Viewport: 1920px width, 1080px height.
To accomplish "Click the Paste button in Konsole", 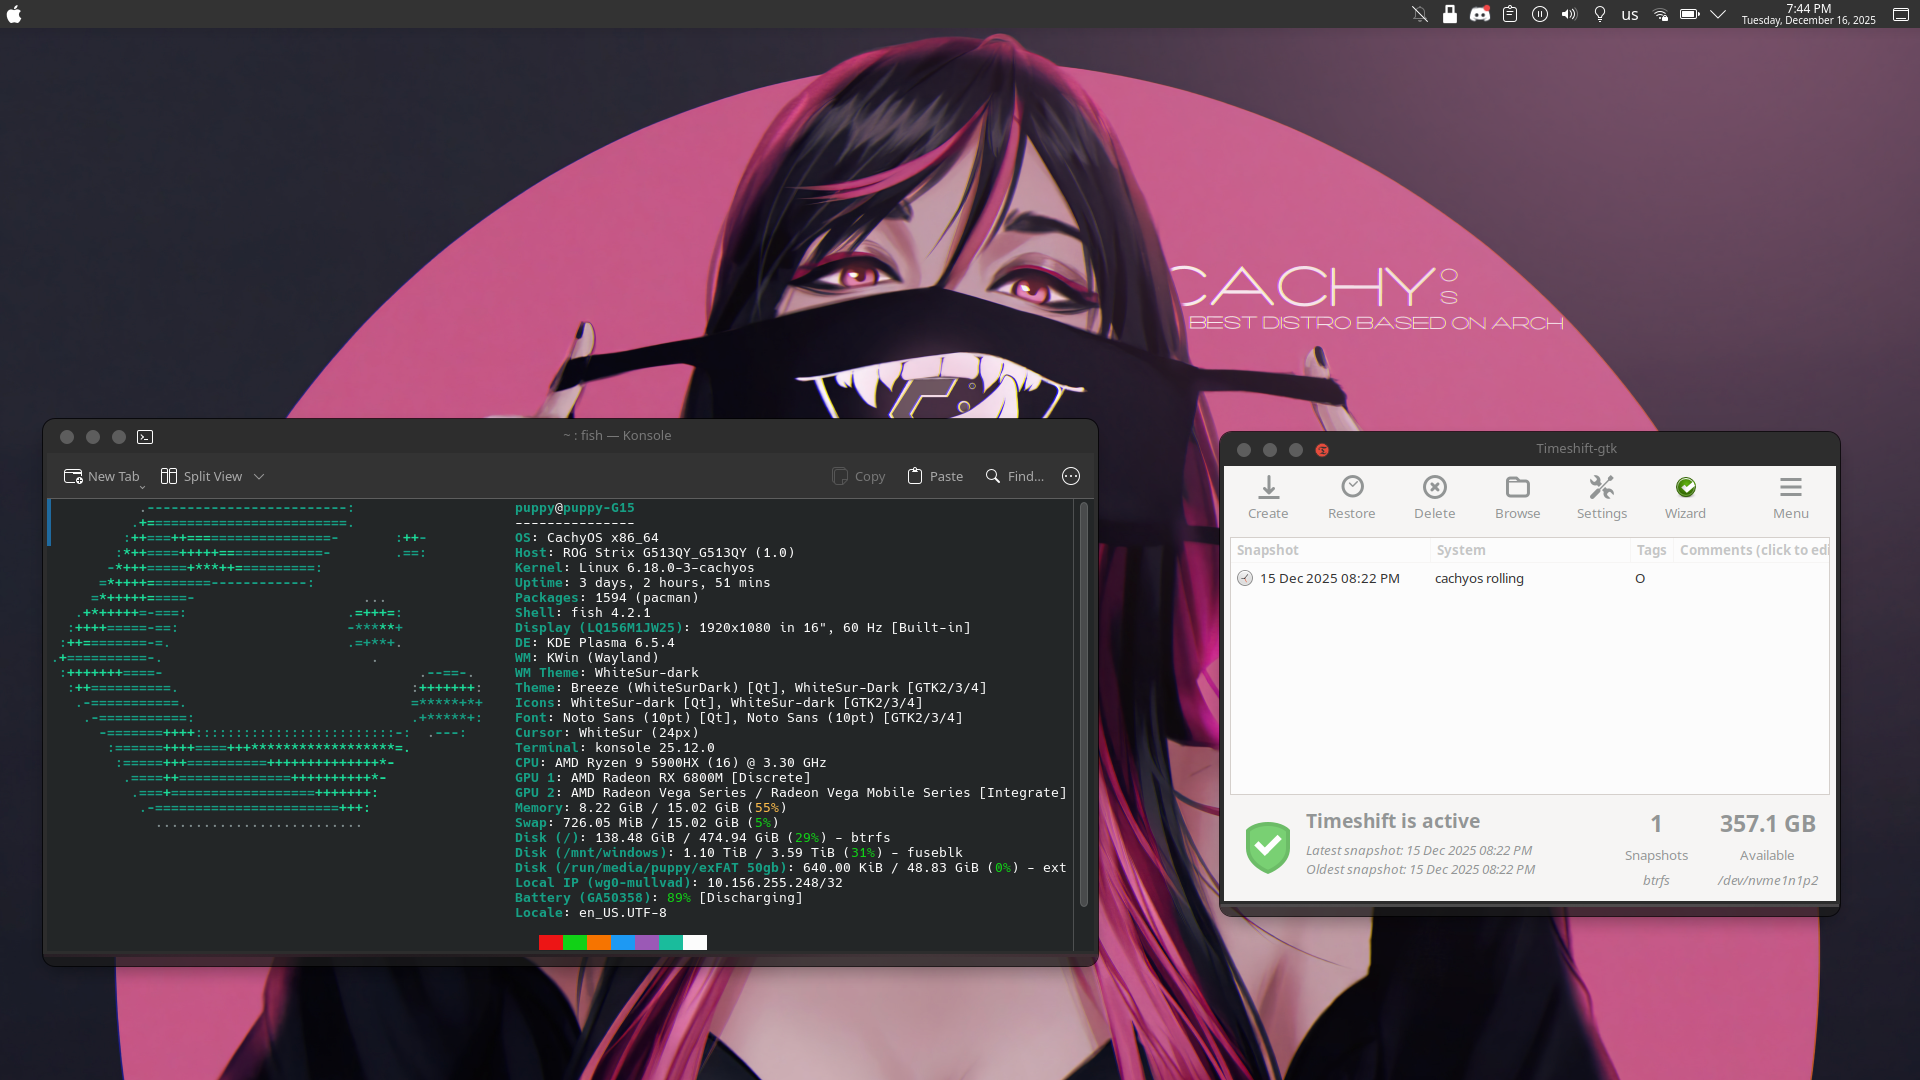I will (935, 477).
